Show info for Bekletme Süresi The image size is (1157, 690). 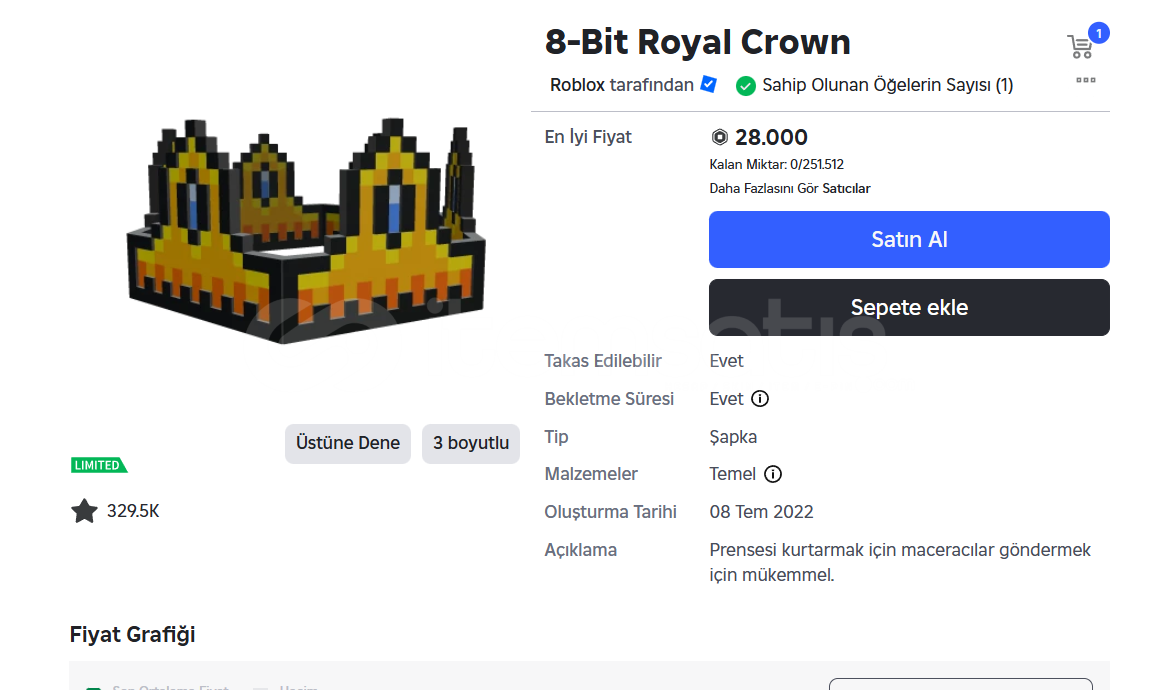[760, 399]
